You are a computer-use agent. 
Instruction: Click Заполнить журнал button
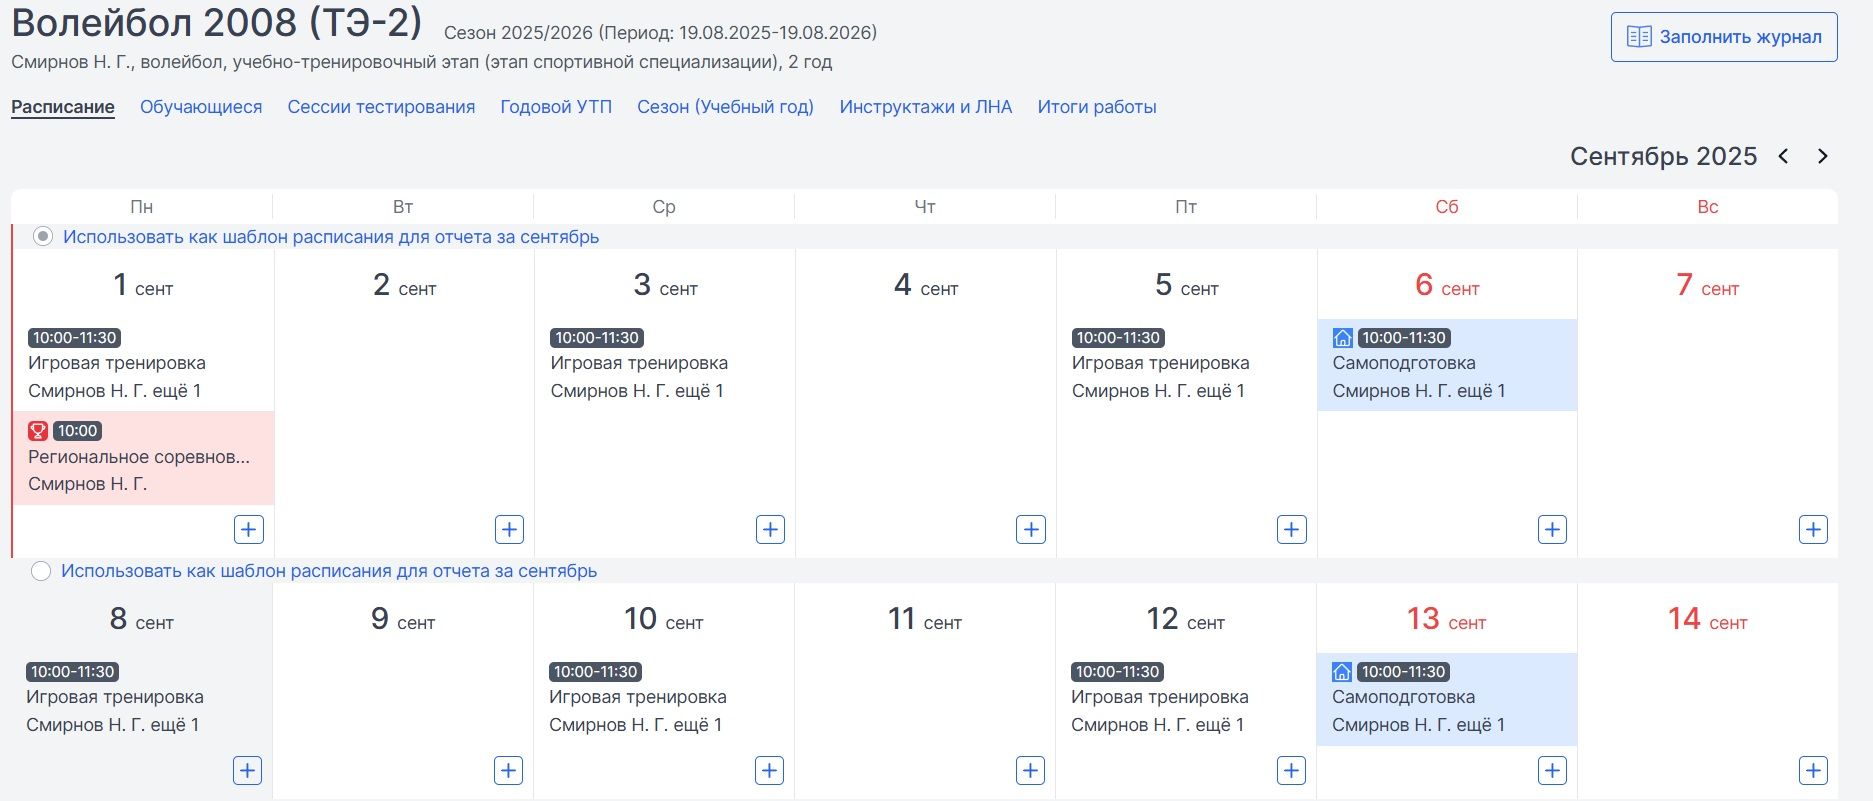[x=1724, y=37]
